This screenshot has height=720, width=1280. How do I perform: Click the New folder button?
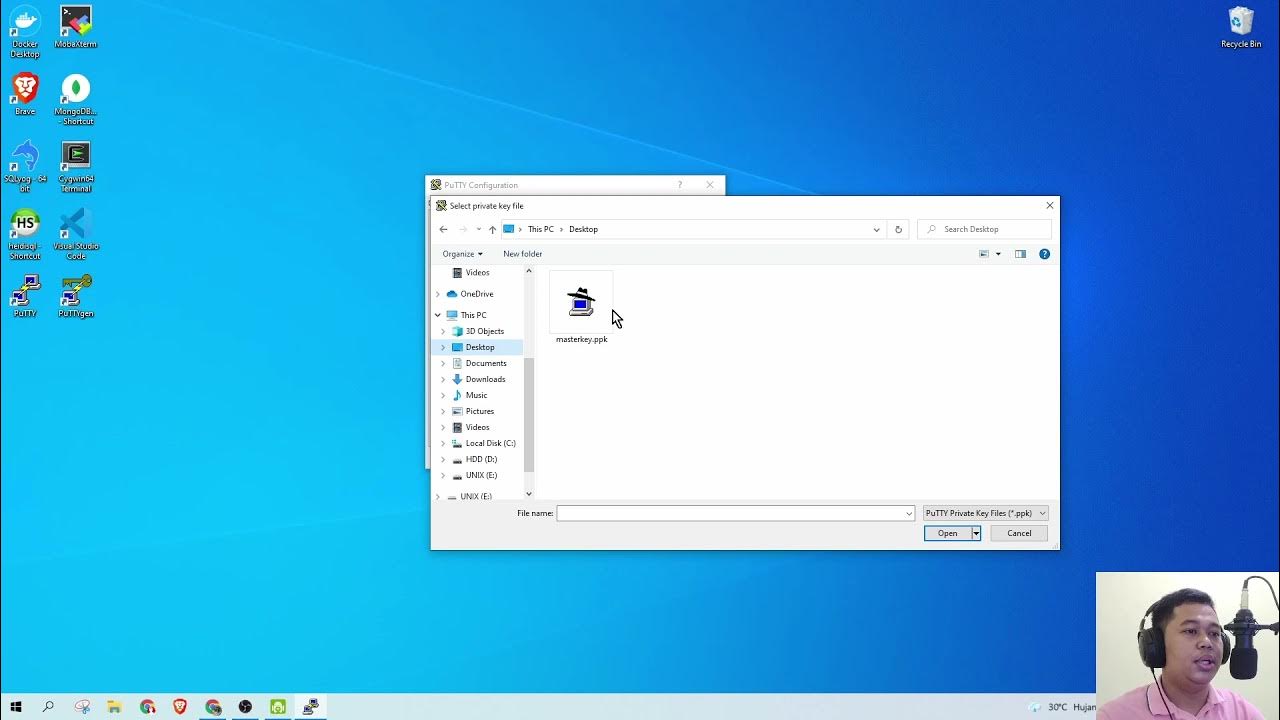pyautogui.click(x=522, y=254)
